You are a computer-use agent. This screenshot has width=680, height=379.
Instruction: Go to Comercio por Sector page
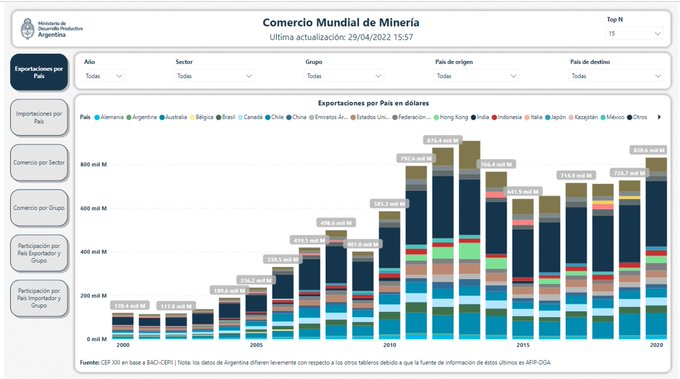pyautogui.click(x=39, y=163)
